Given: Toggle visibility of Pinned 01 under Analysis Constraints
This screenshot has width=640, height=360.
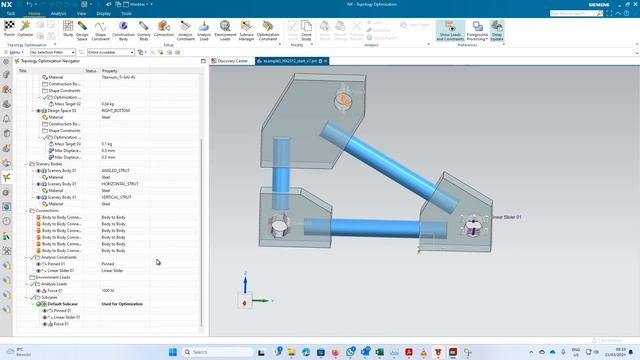Looking at the screenshot, I should point(38,264).
